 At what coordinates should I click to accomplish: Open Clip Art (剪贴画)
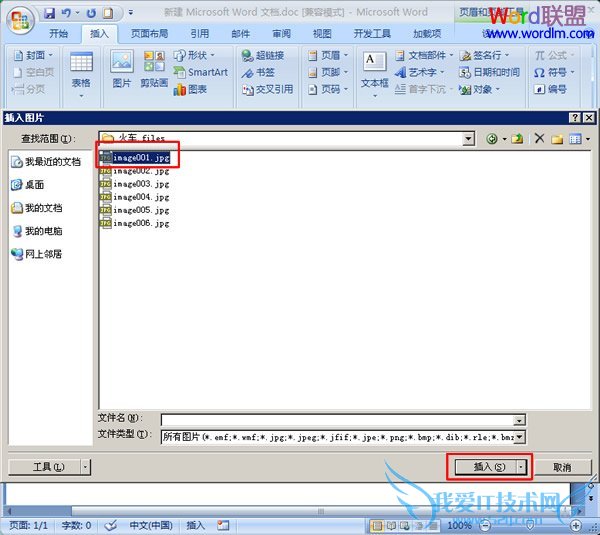click(x=154, y=69)
